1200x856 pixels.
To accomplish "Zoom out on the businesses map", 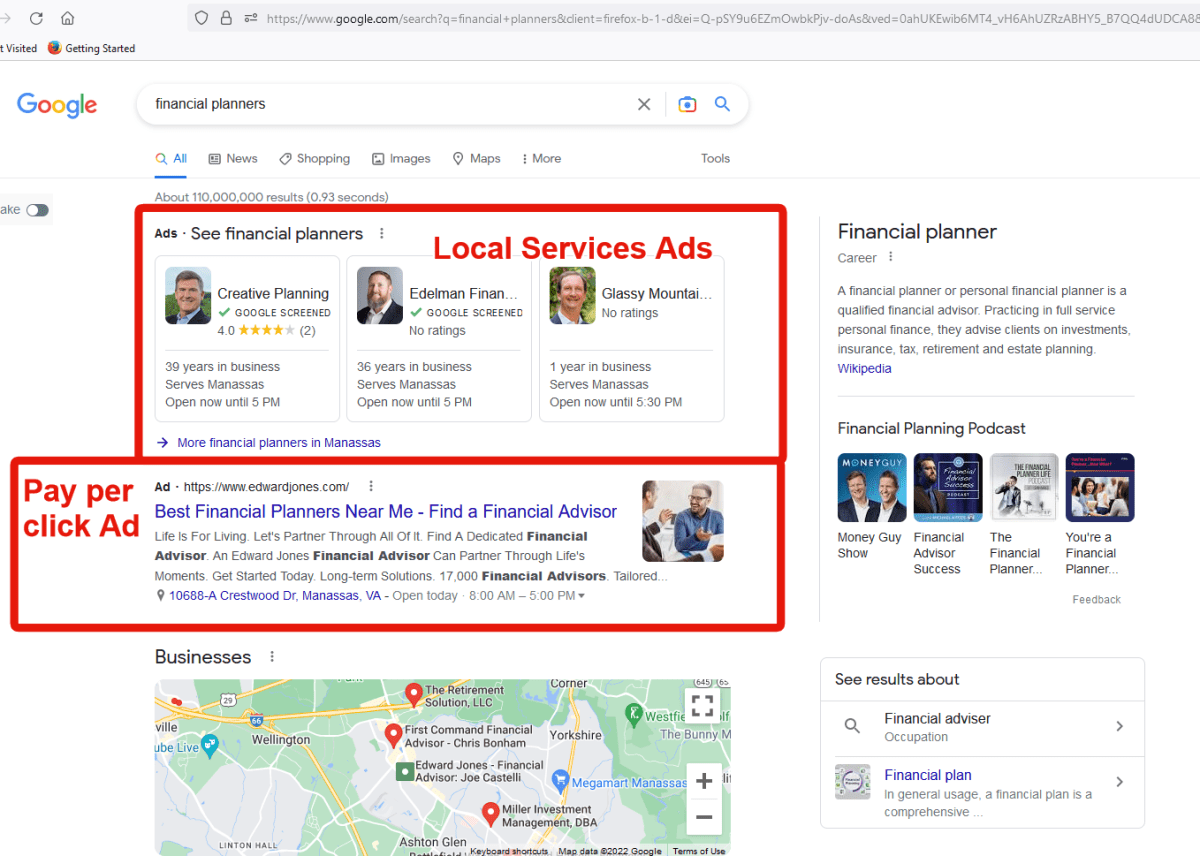I will 703,817.
